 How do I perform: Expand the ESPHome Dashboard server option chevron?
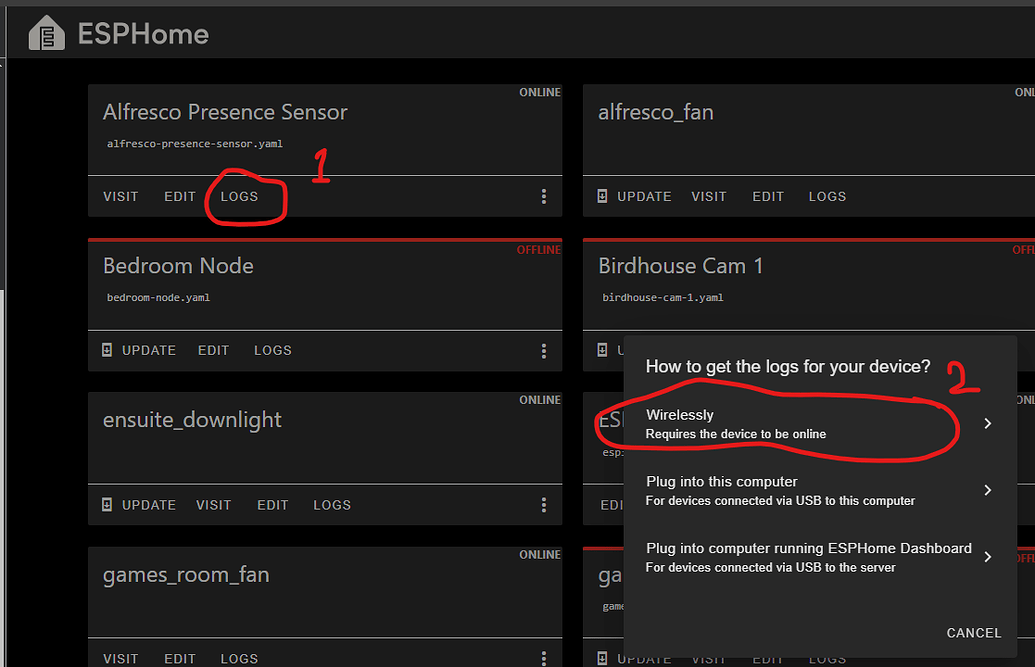pos(987,557)
